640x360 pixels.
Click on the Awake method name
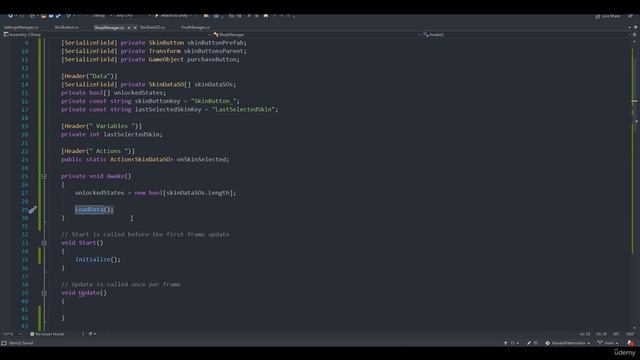(x=116, y=176)
